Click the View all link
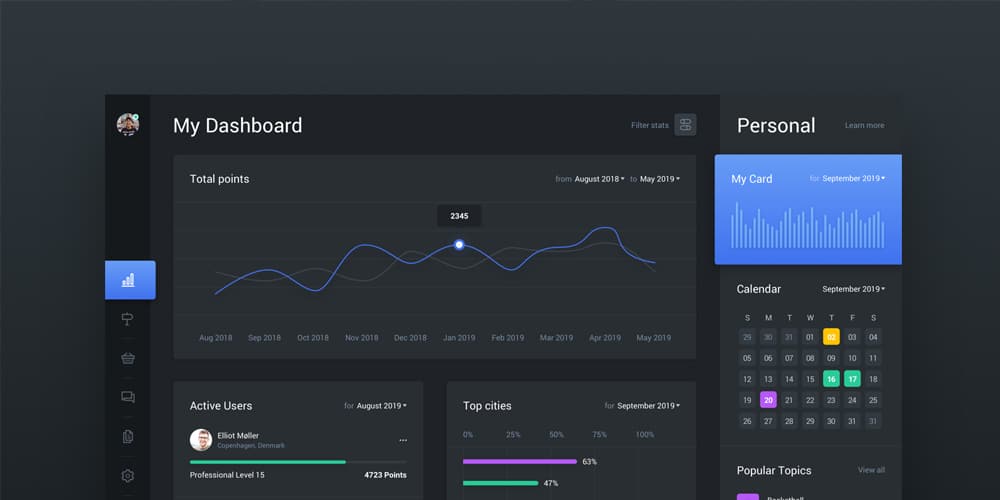The image size is (1000, 500). coord(871,470)
